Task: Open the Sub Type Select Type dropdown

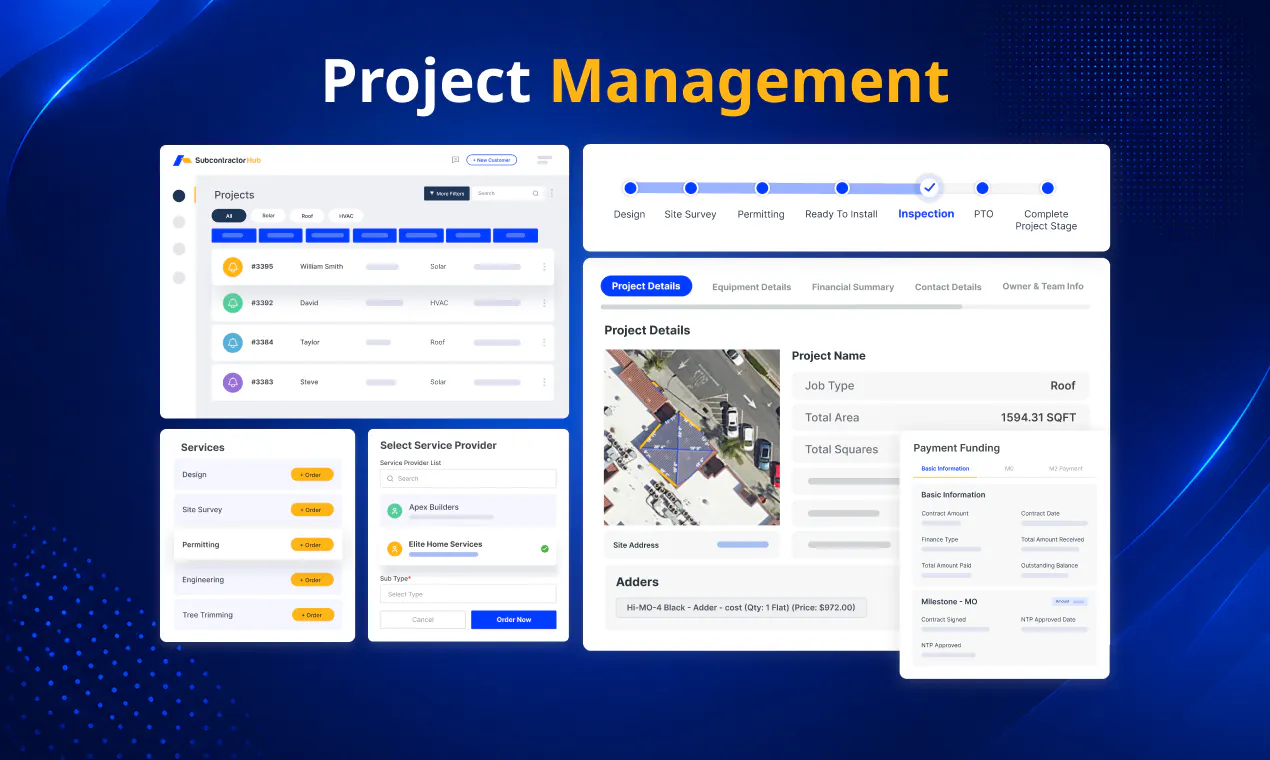Action: pyautogui.click(x=468, y=594)
